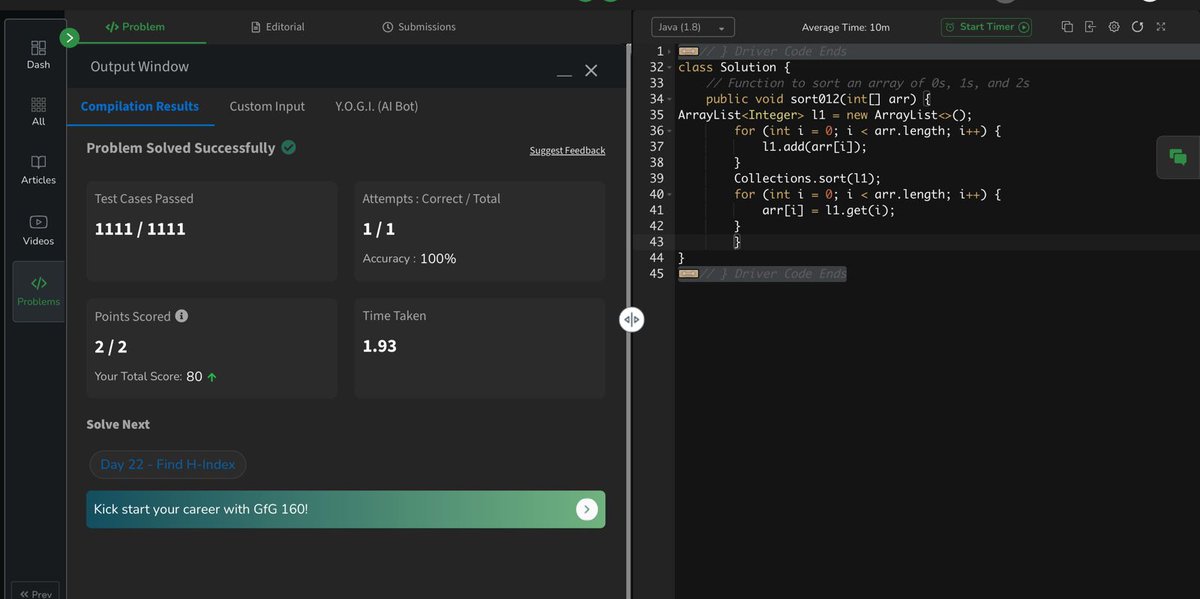Open the All grid icon in sidebar
This screenshot has height=599, width=1200.
[38, 104]
